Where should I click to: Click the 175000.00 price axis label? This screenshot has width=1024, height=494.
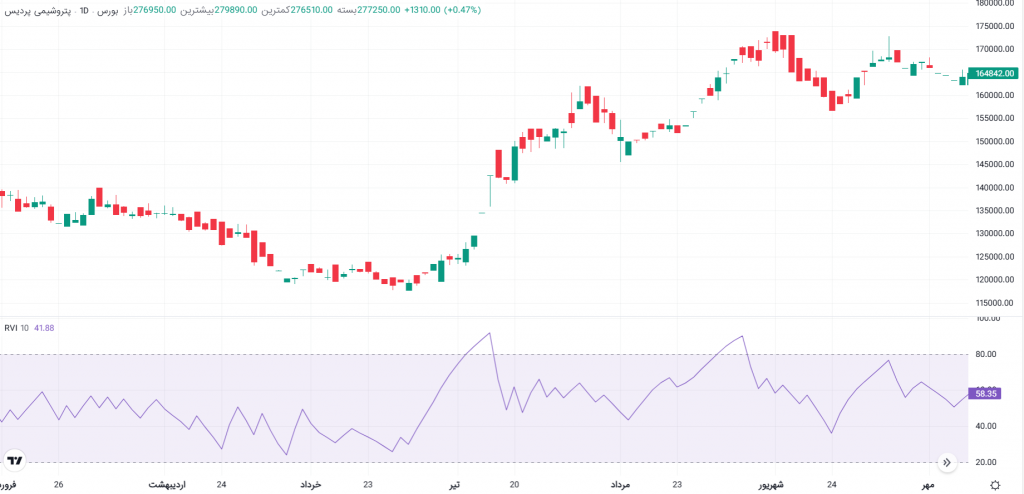994,26
